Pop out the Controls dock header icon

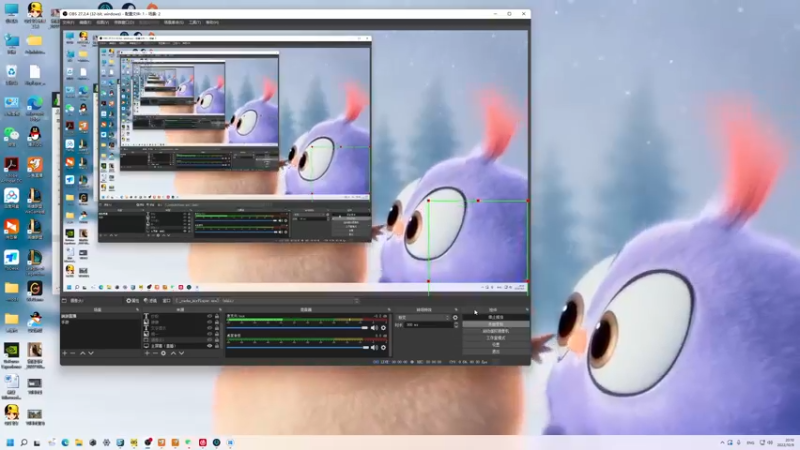527,310
